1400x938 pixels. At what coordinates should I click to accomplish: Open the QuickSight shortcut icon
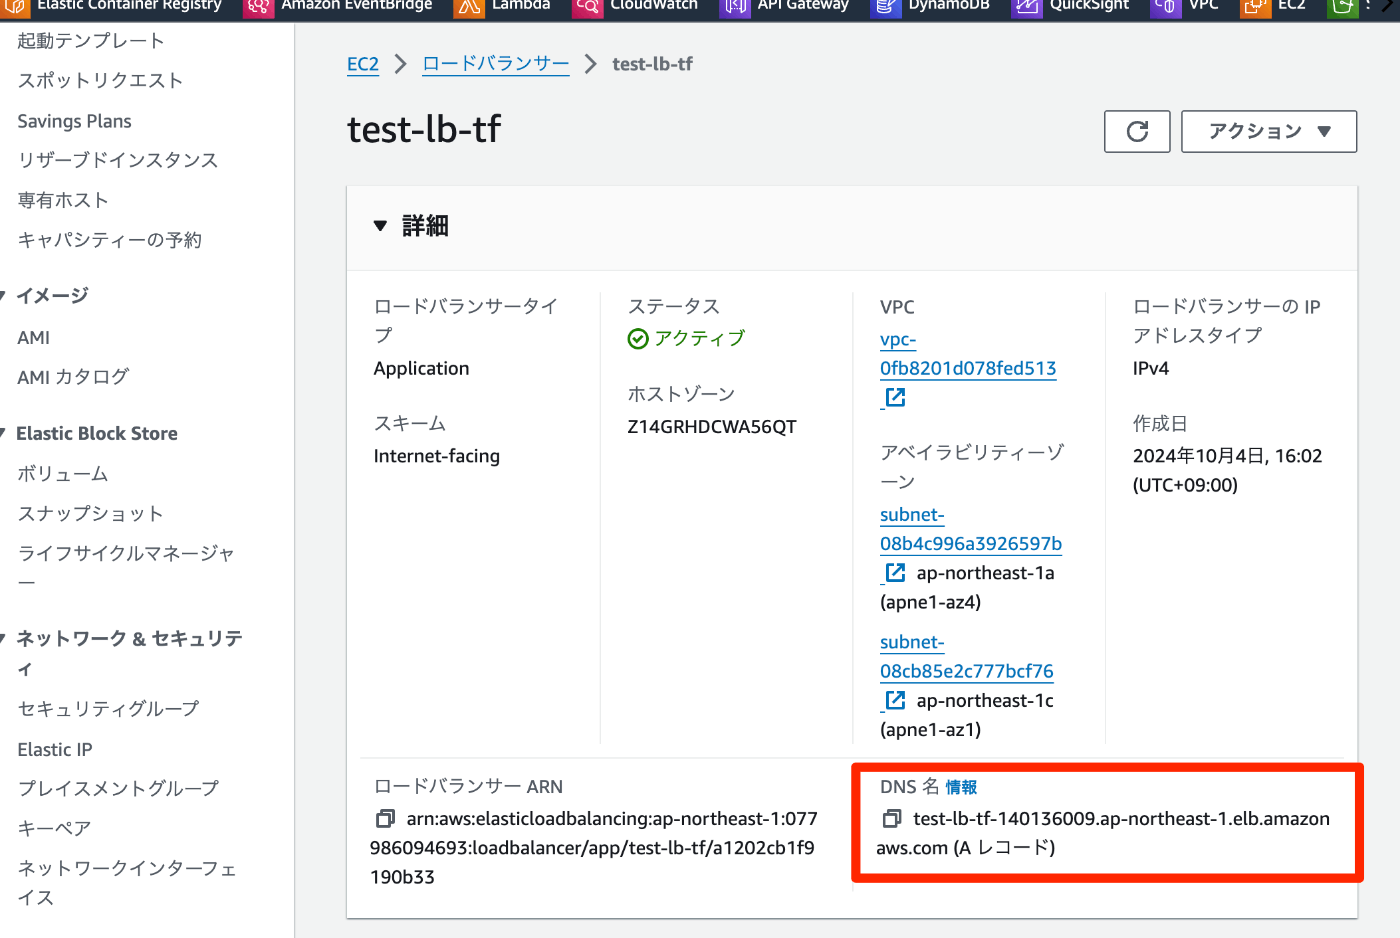click(1027, 8)
